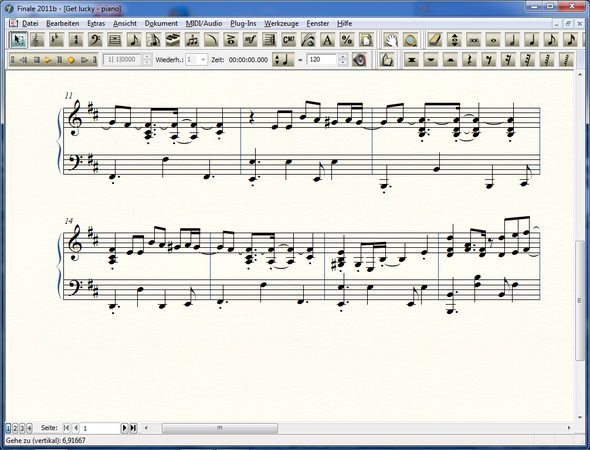Open playback settings speaker icon
Viewport: 590px width, 450px height.
pyautogui.click(x=360, y=59)
